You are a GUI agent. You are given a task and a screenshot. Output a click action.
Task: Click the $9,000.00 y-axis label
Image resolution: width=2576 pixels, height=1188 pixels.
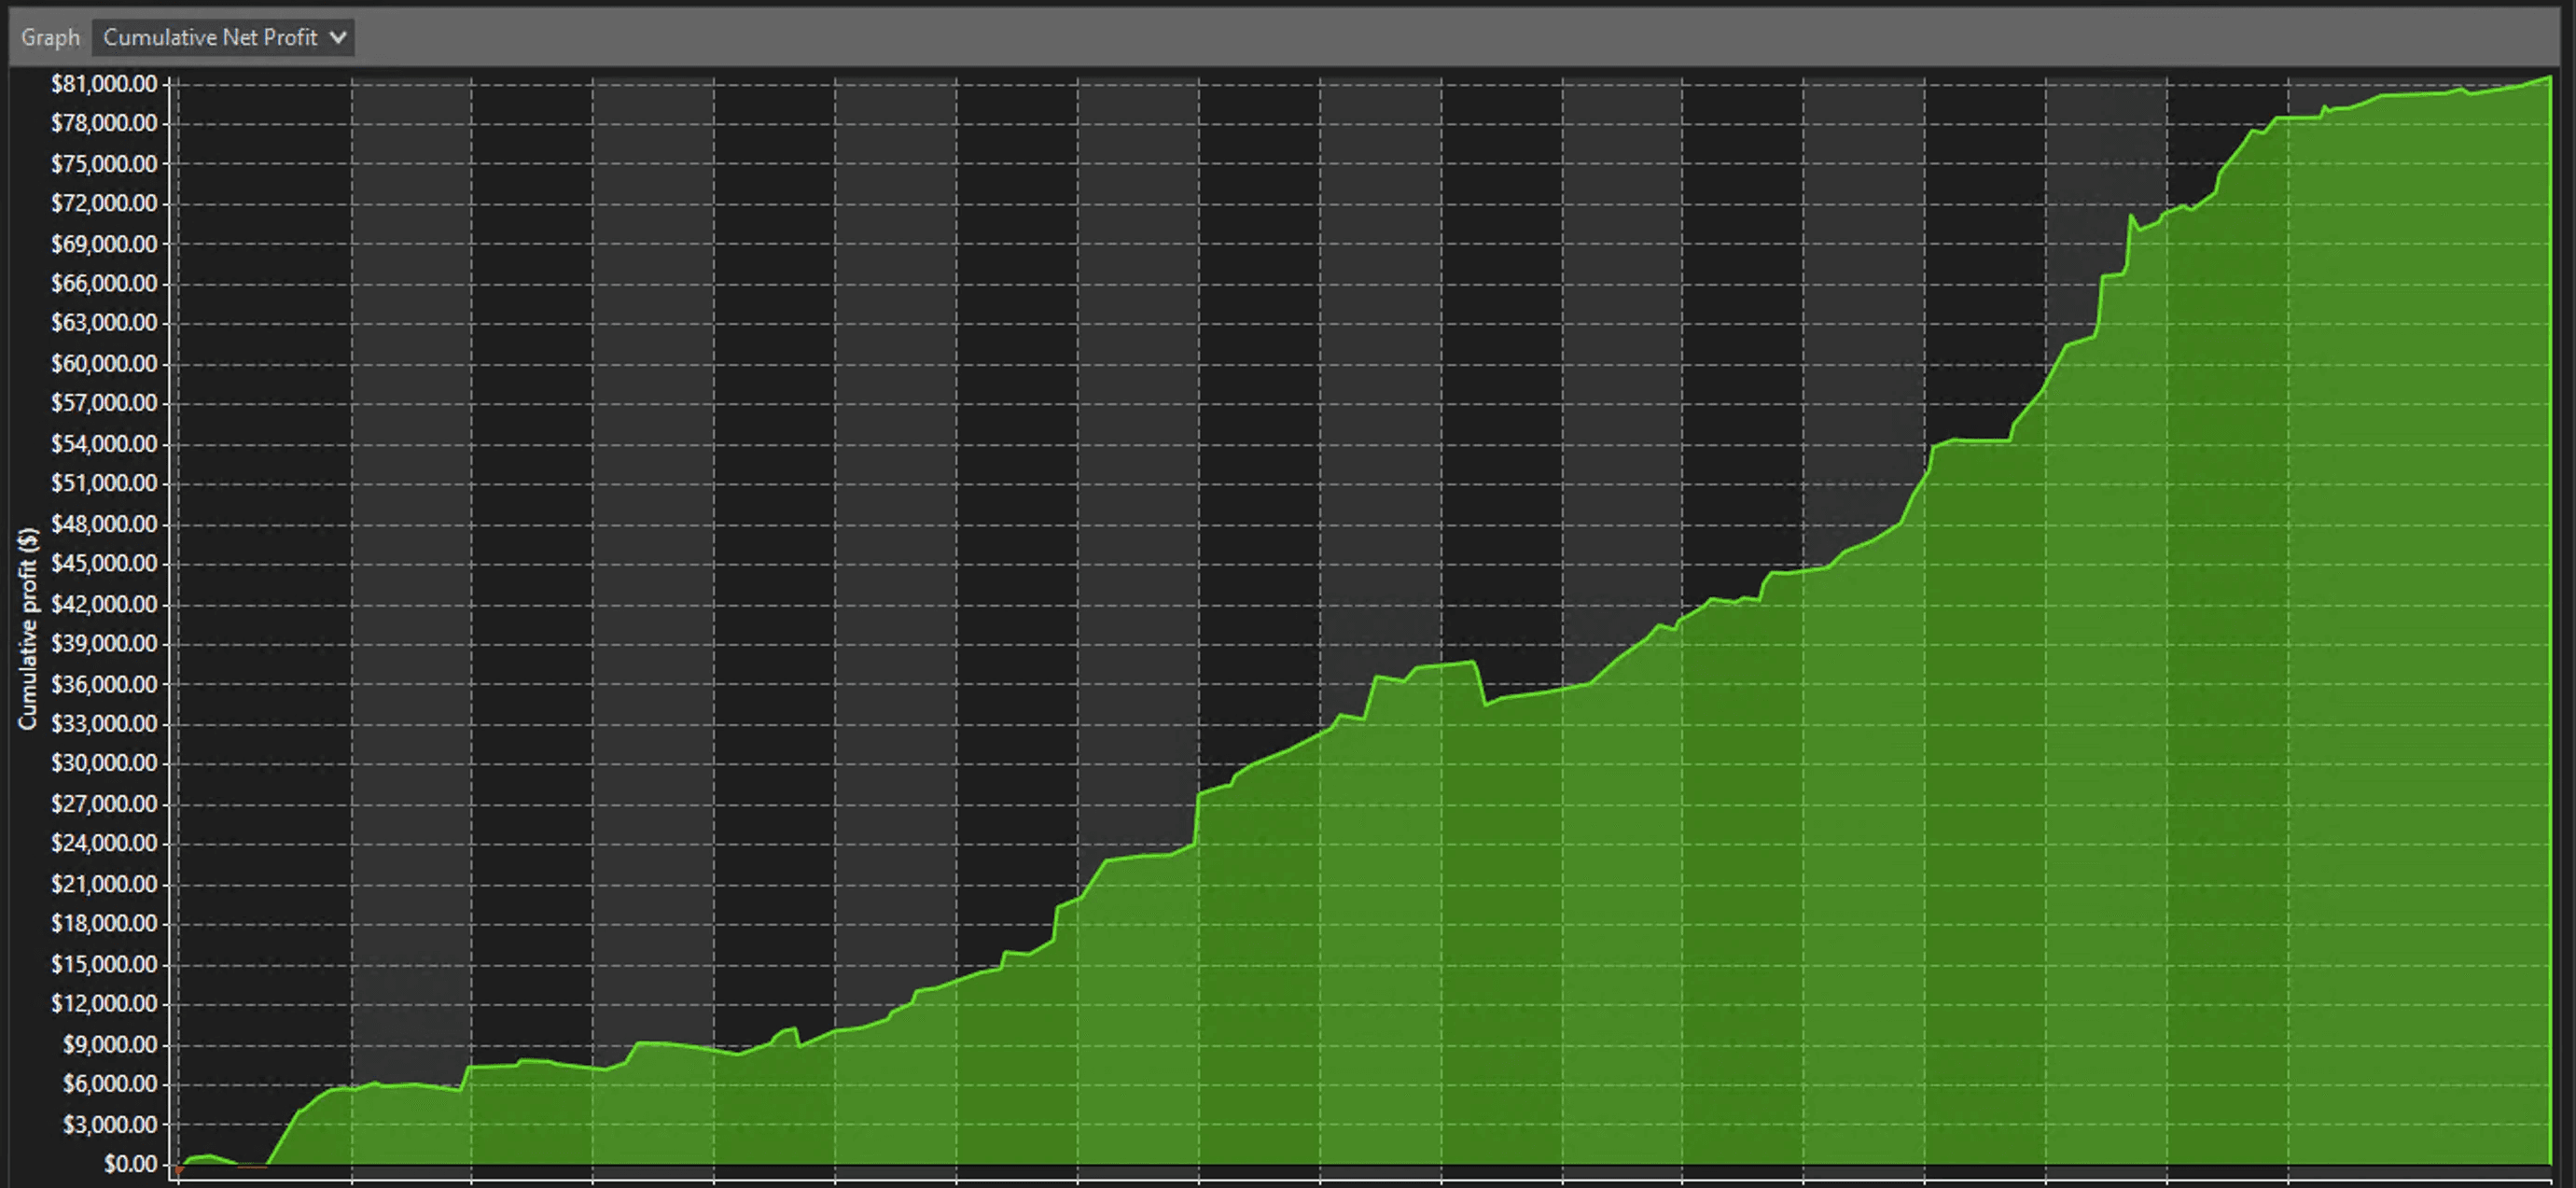[x=110, y=1044]
